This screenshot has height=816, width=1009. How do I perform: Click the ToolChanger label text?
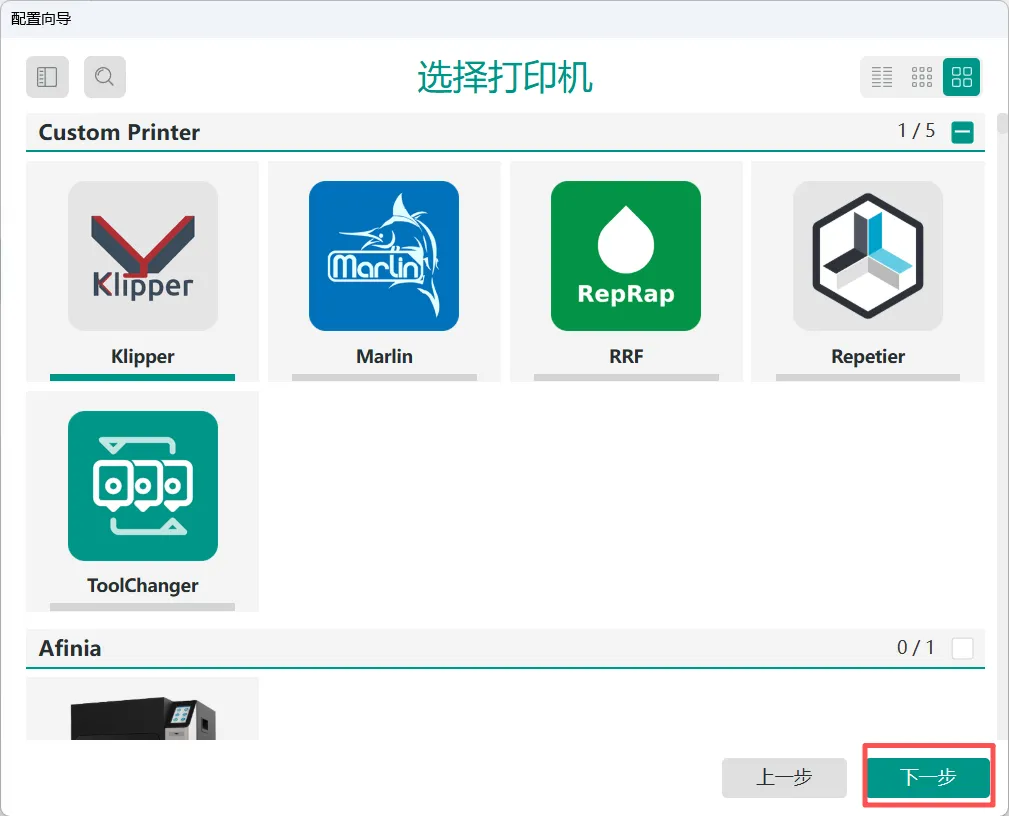143,586
